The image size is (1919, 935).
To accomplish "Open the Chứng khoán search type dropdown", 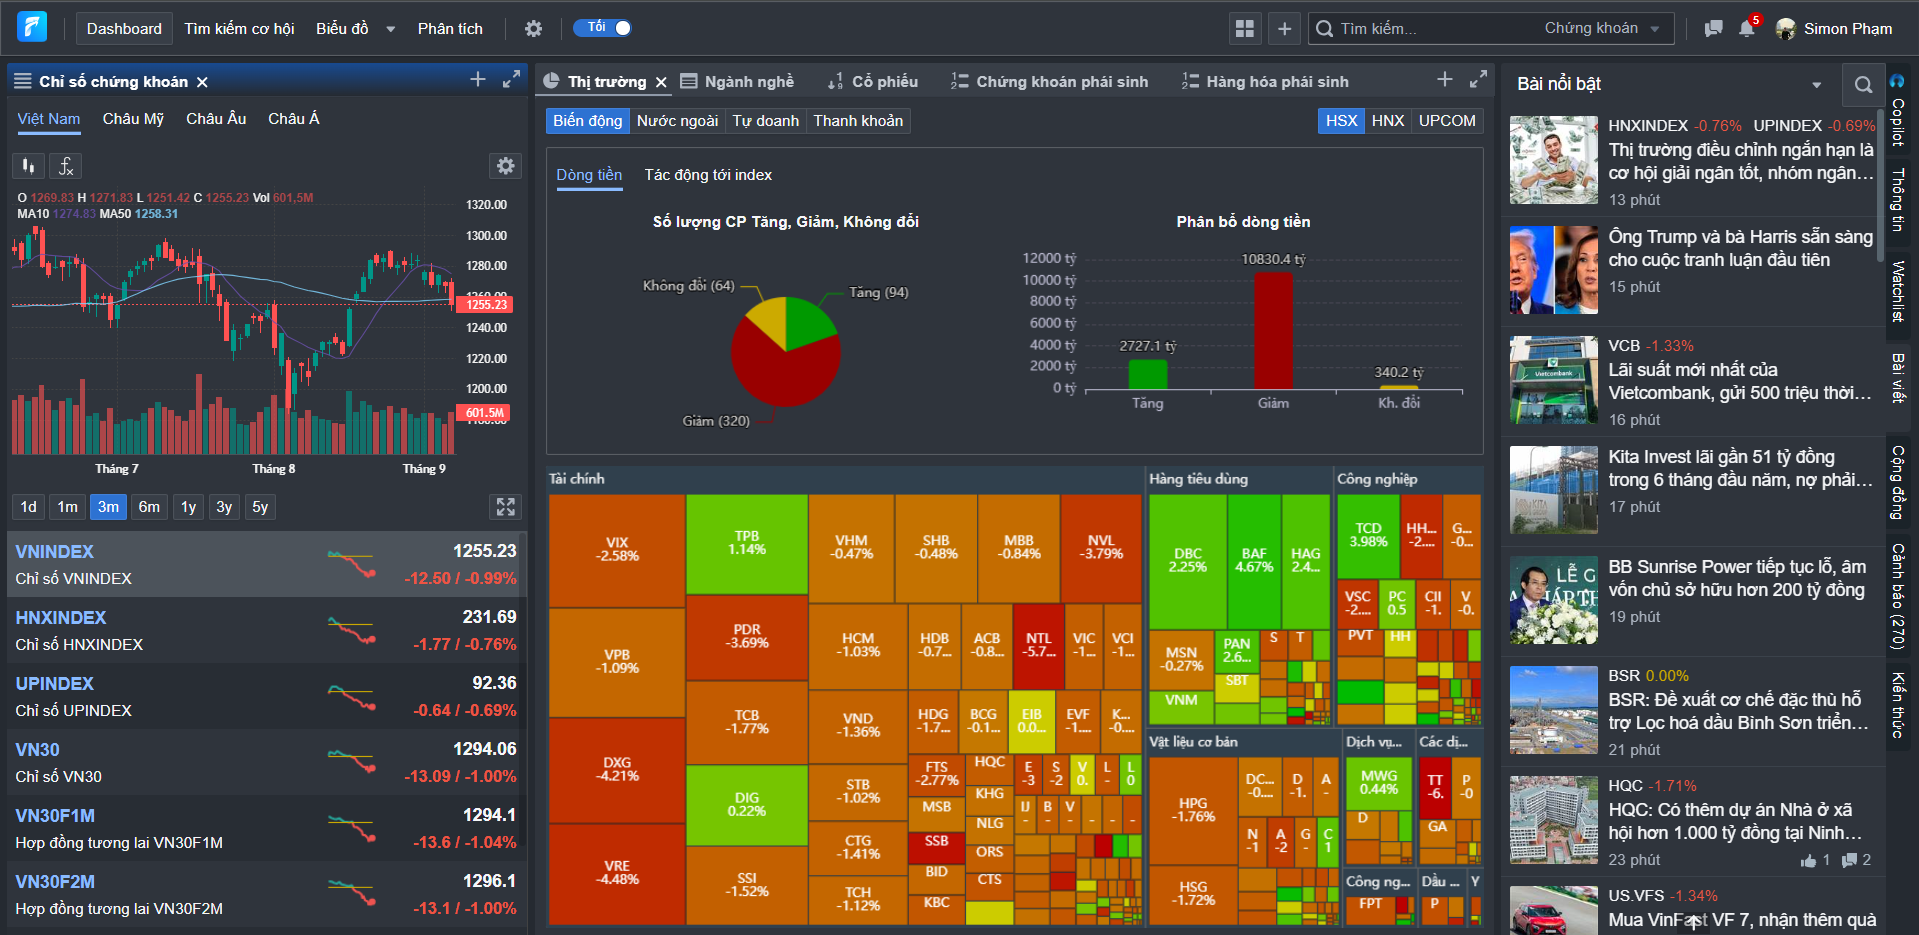I will (x=1602, y=29).
